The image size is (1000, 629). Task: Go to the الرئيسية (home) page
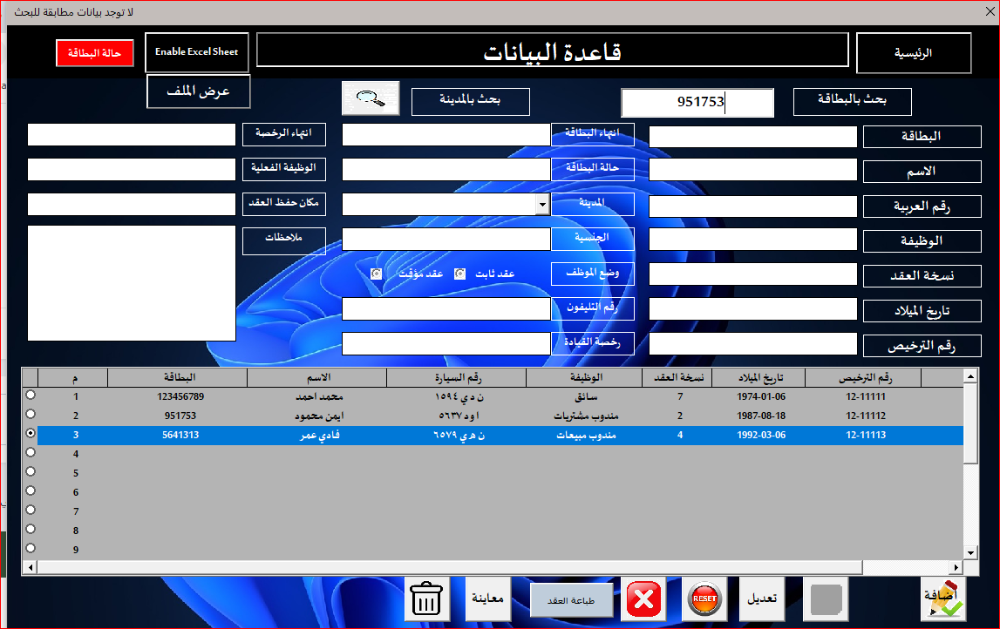click(x=912, y=53)
